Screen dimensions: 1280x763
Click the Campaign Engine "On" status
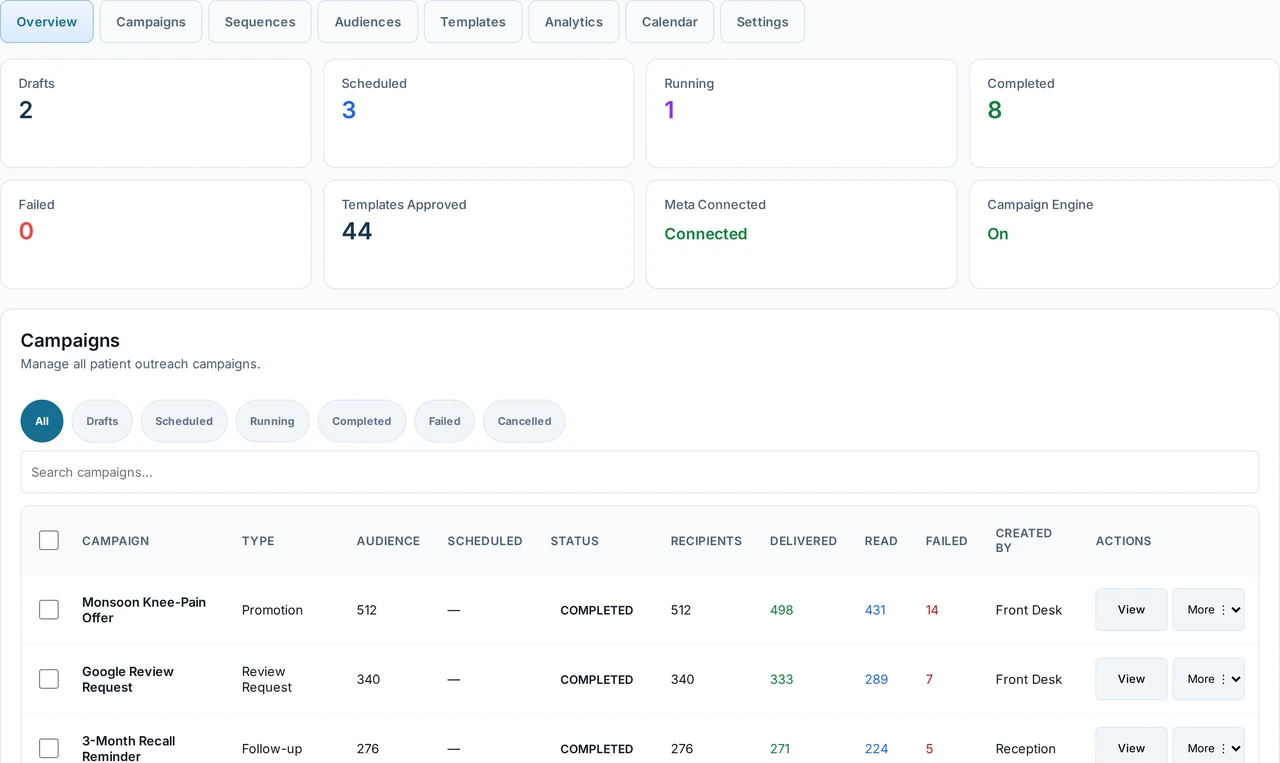[x=998, y=234]
